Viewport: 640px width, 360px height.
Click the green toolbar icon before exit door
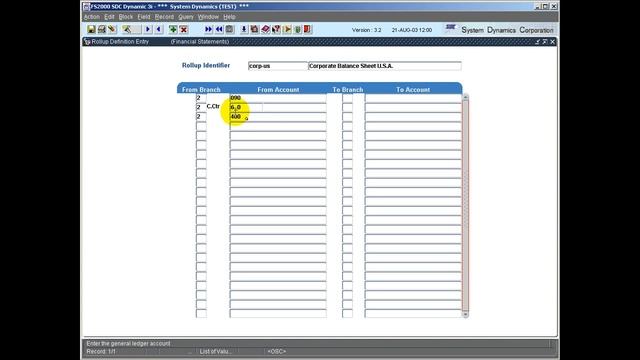[x=298, y=29]
